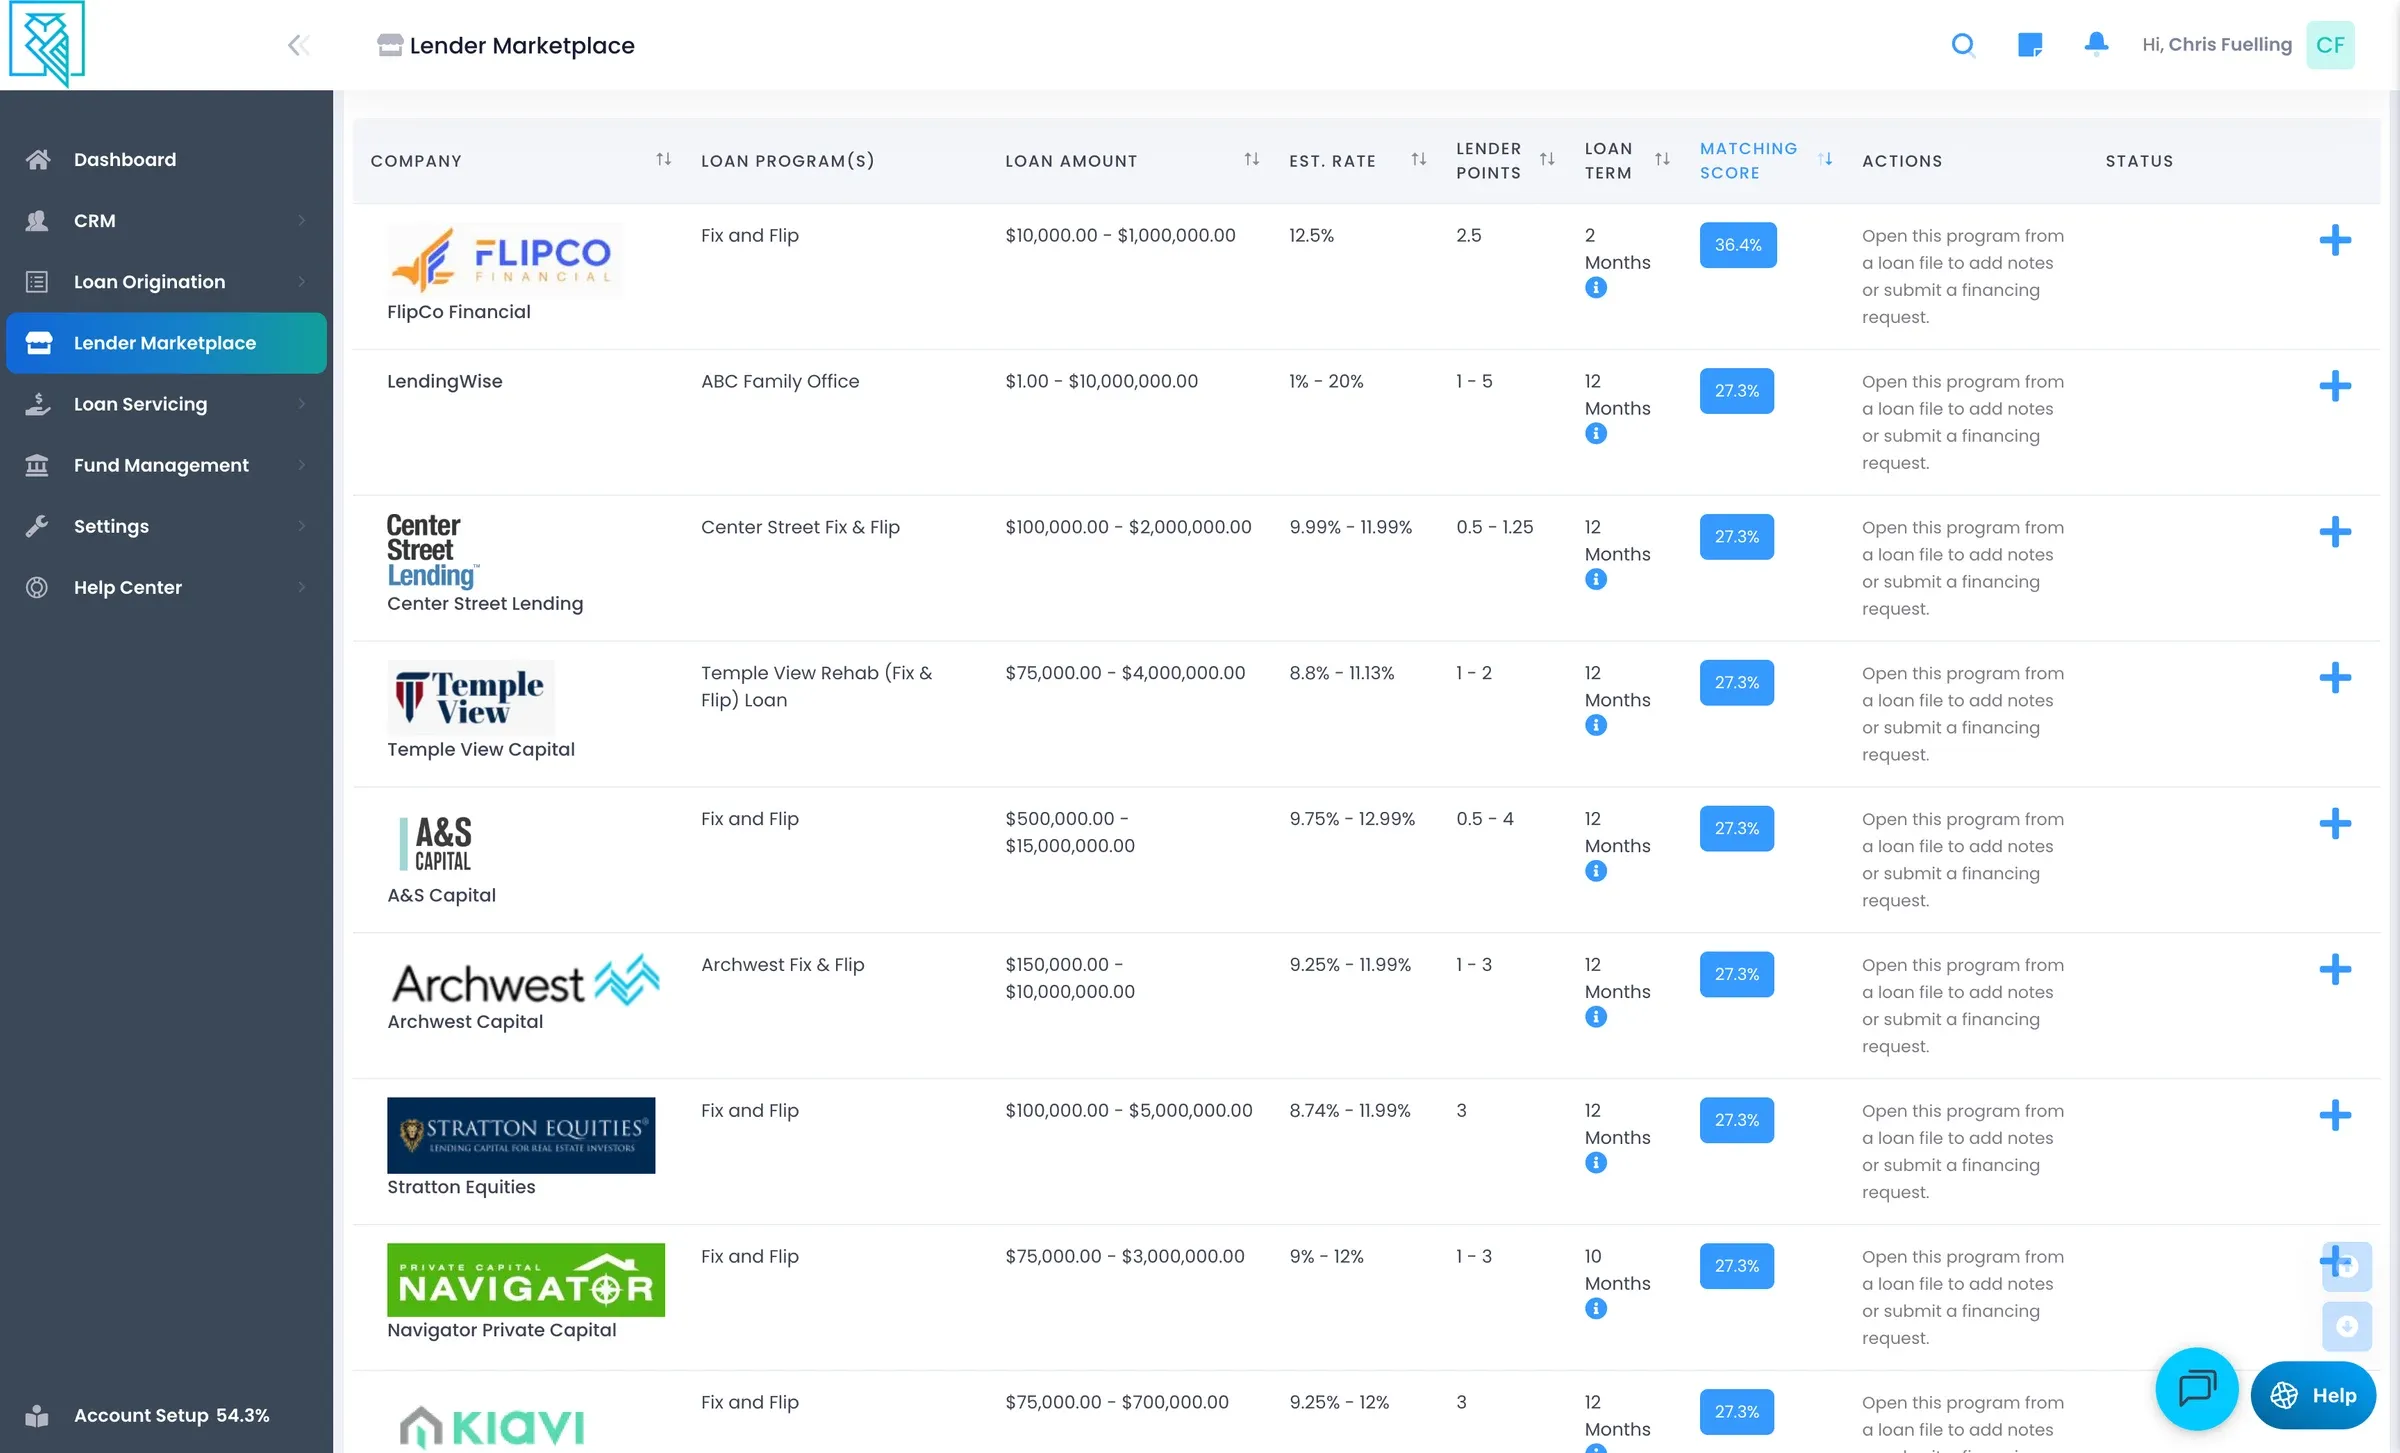
Task: Add Temple View Capital with plus icon
Action: [2335, 678]
